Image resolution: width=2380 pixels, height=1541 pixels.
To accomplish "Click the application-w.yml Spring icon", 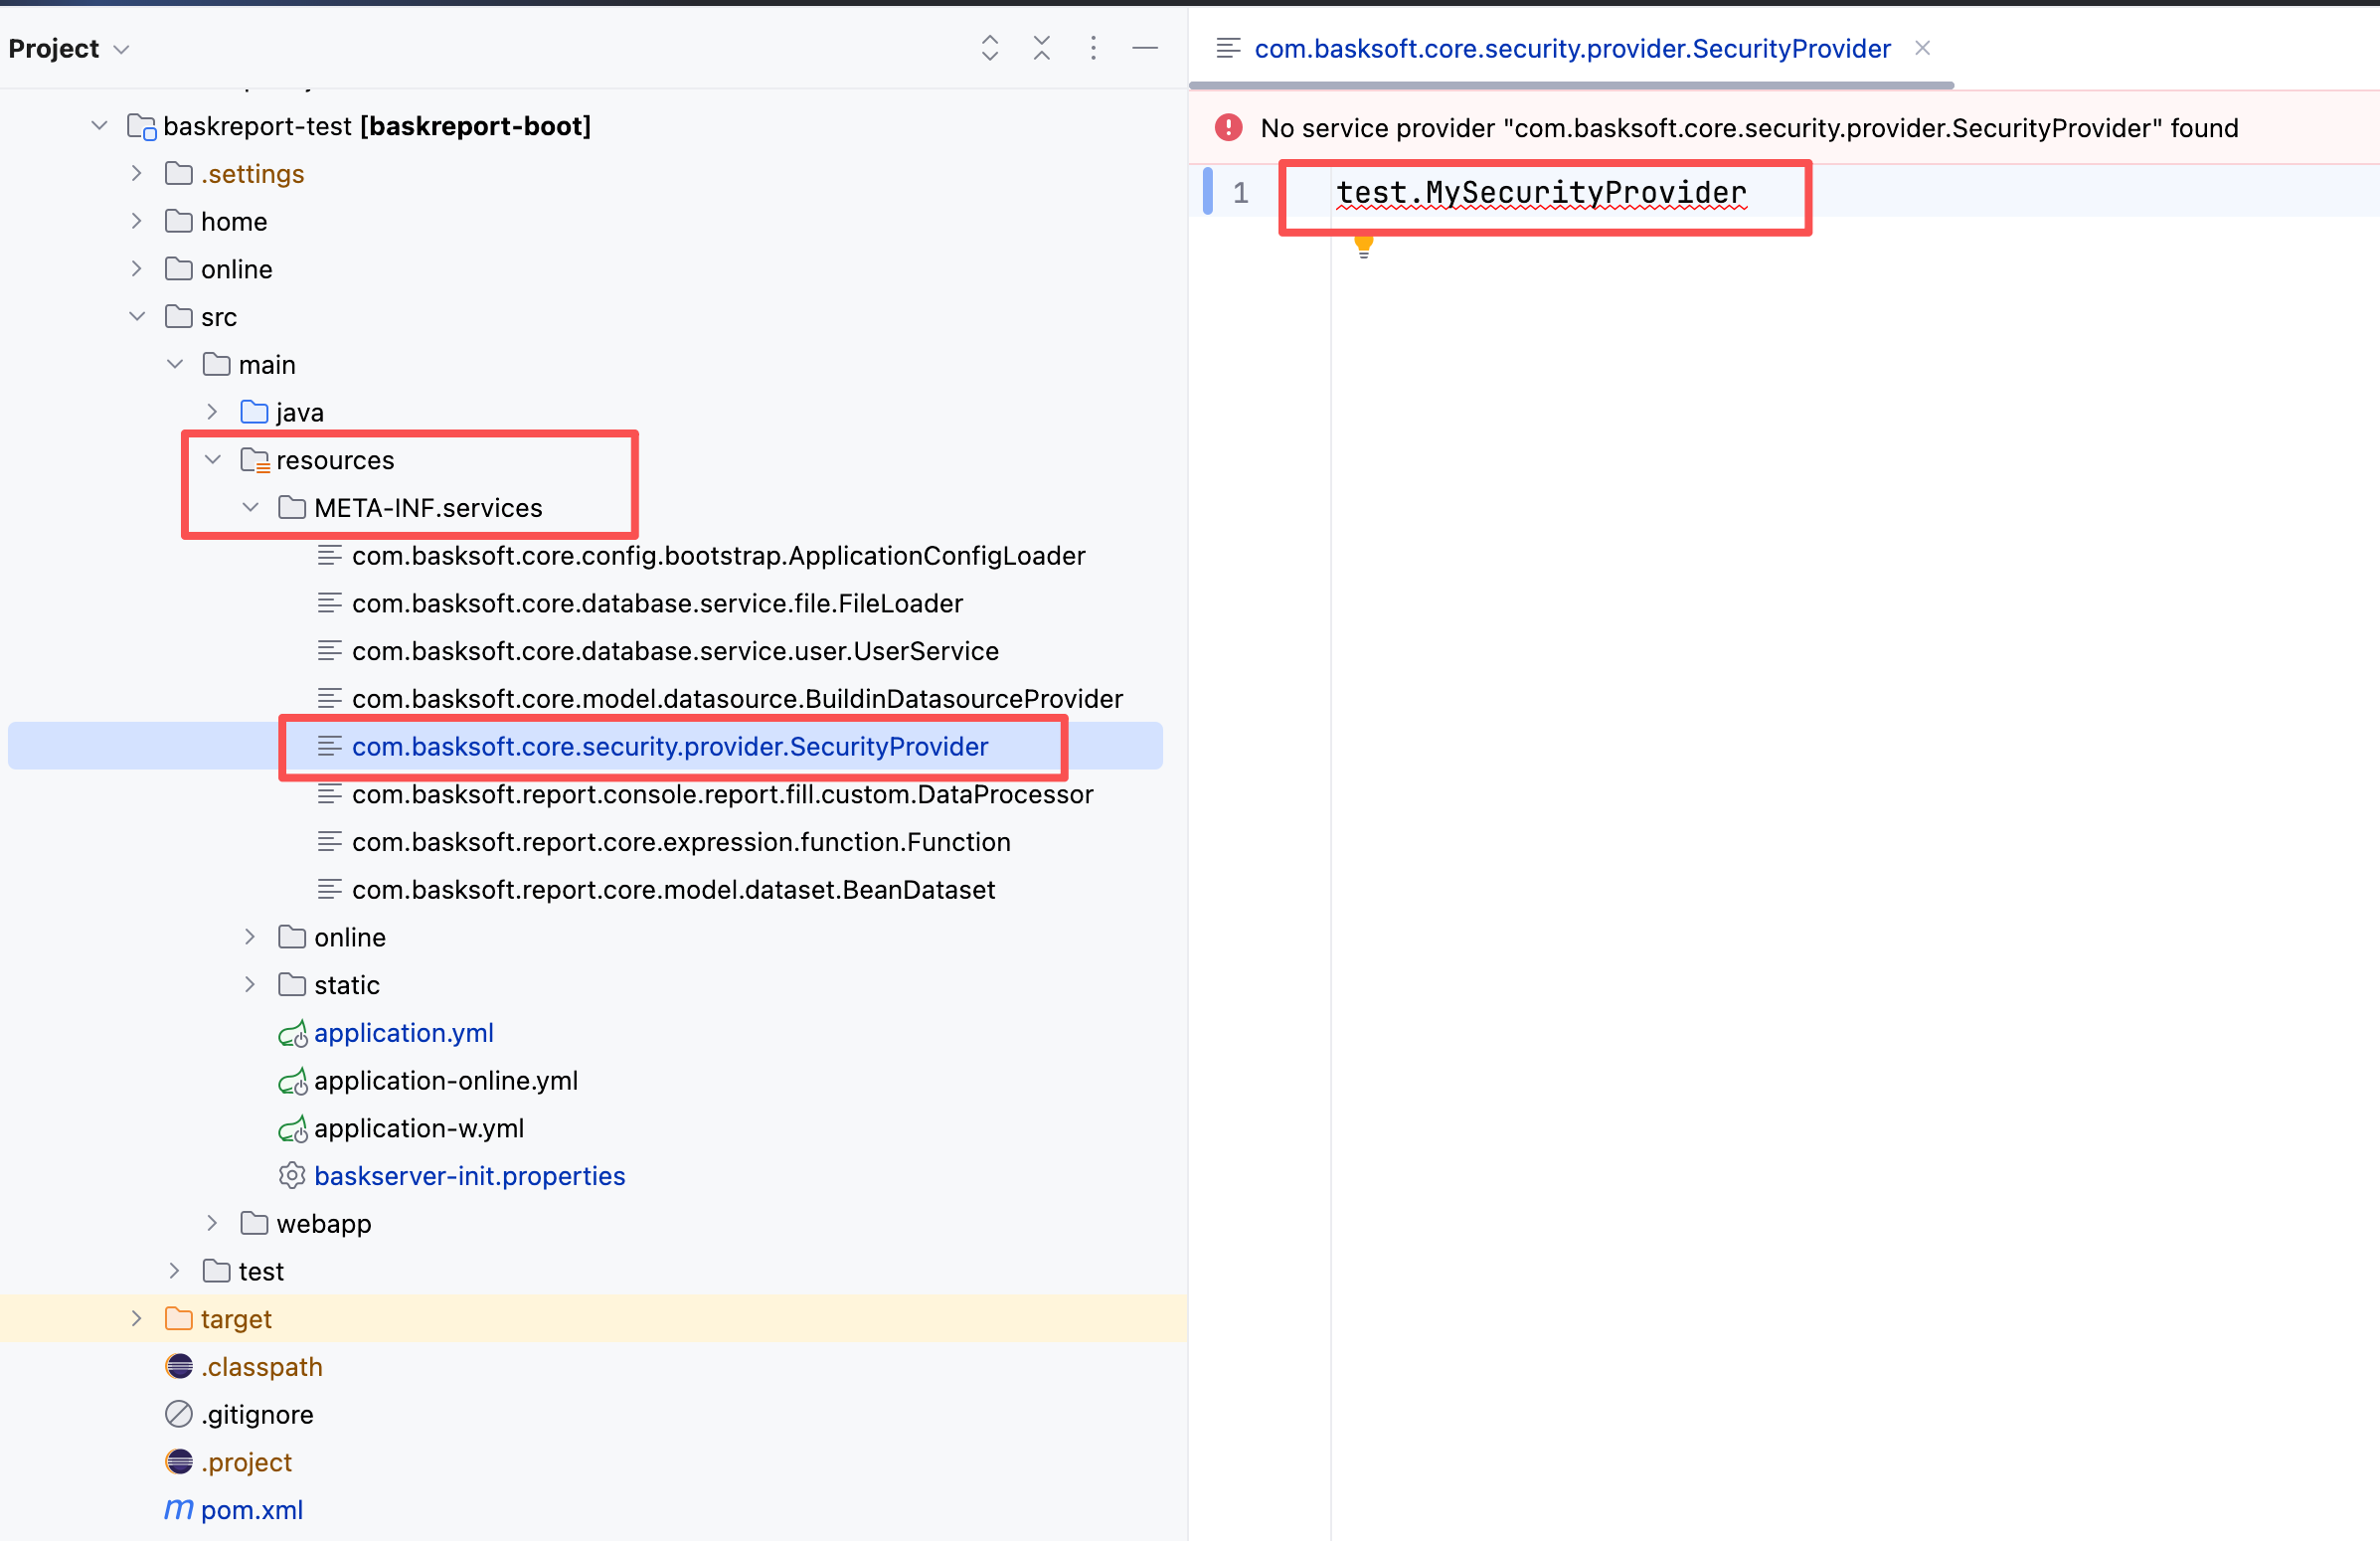I will tap(292, 1129).
